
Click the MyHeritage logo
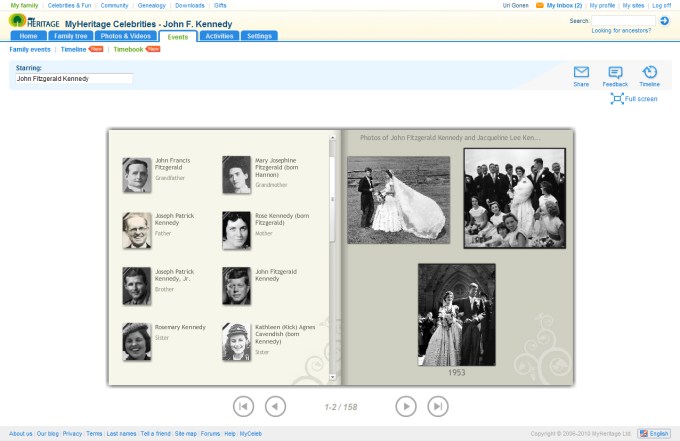click(x=34, y=23)
